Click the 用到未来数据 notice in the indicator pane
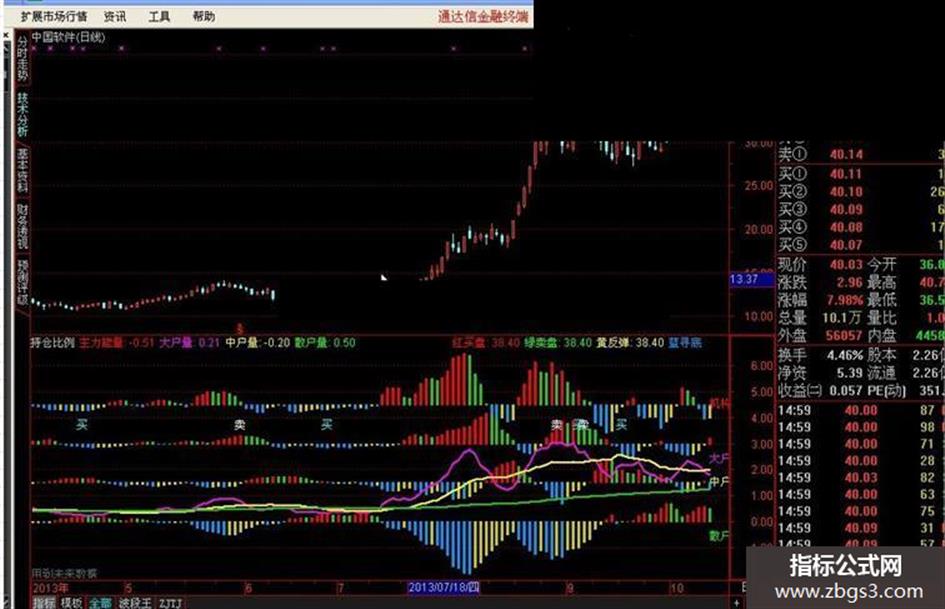This screenshot has width=945, height=609. [x=64, y=573]
